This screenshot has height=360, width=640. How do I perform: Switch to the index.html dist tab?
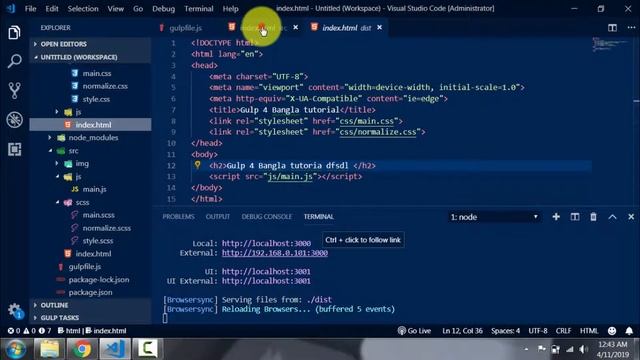click(x=346, y=28)
